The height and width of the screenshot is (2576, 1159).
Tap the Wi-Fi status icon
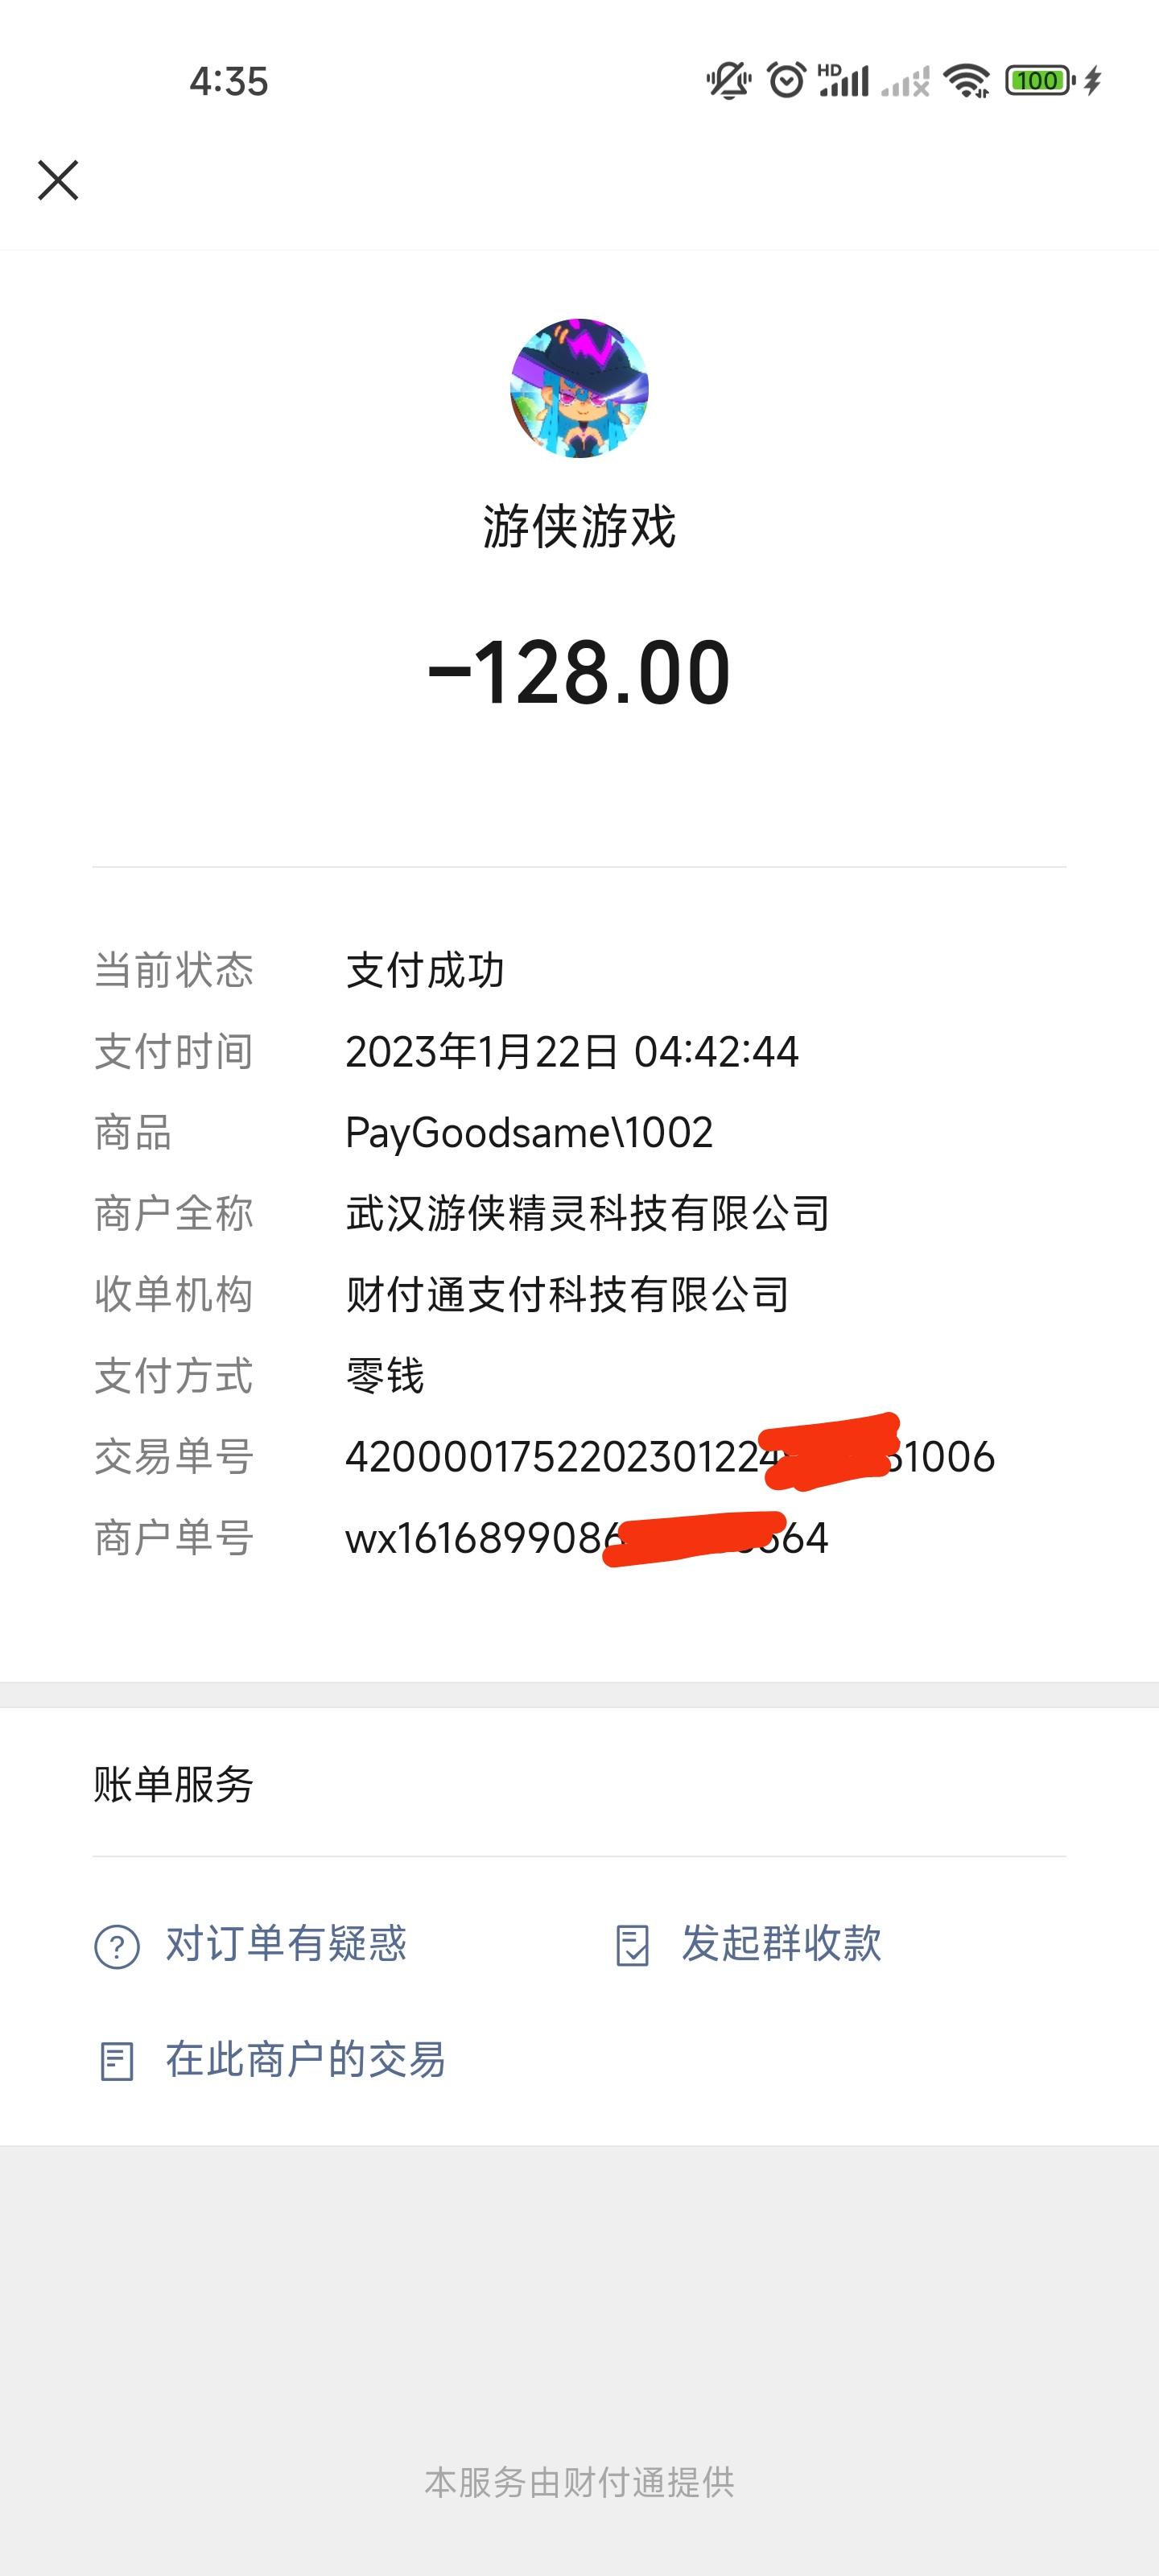967,80
